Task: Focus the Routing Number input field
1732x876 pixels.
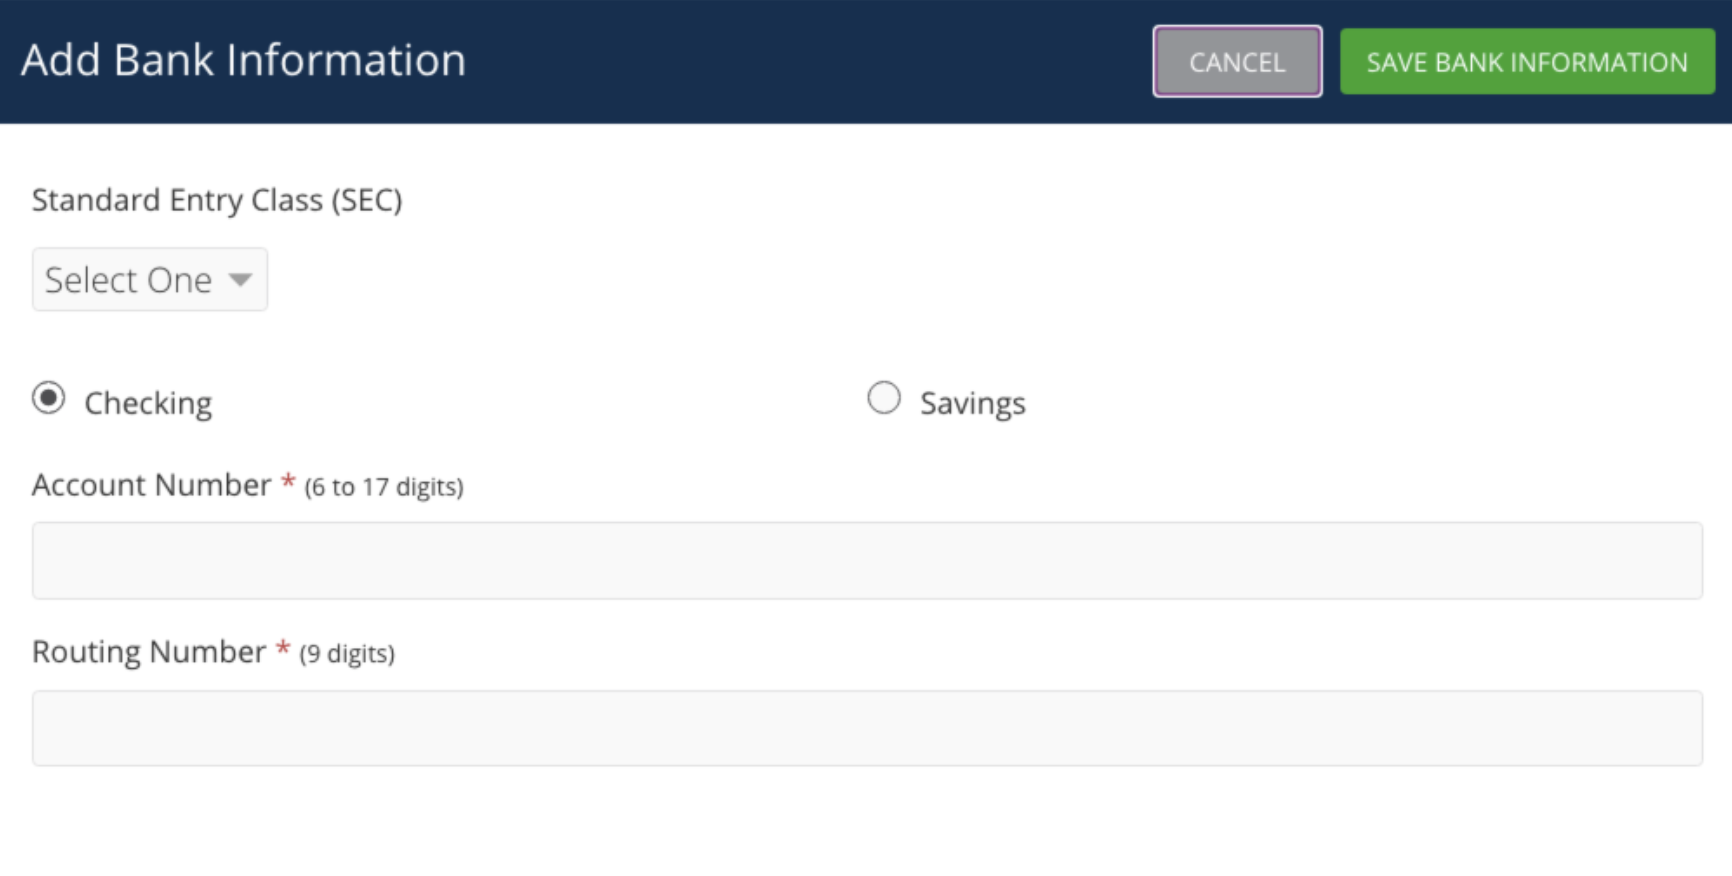Action: point(867,728)
